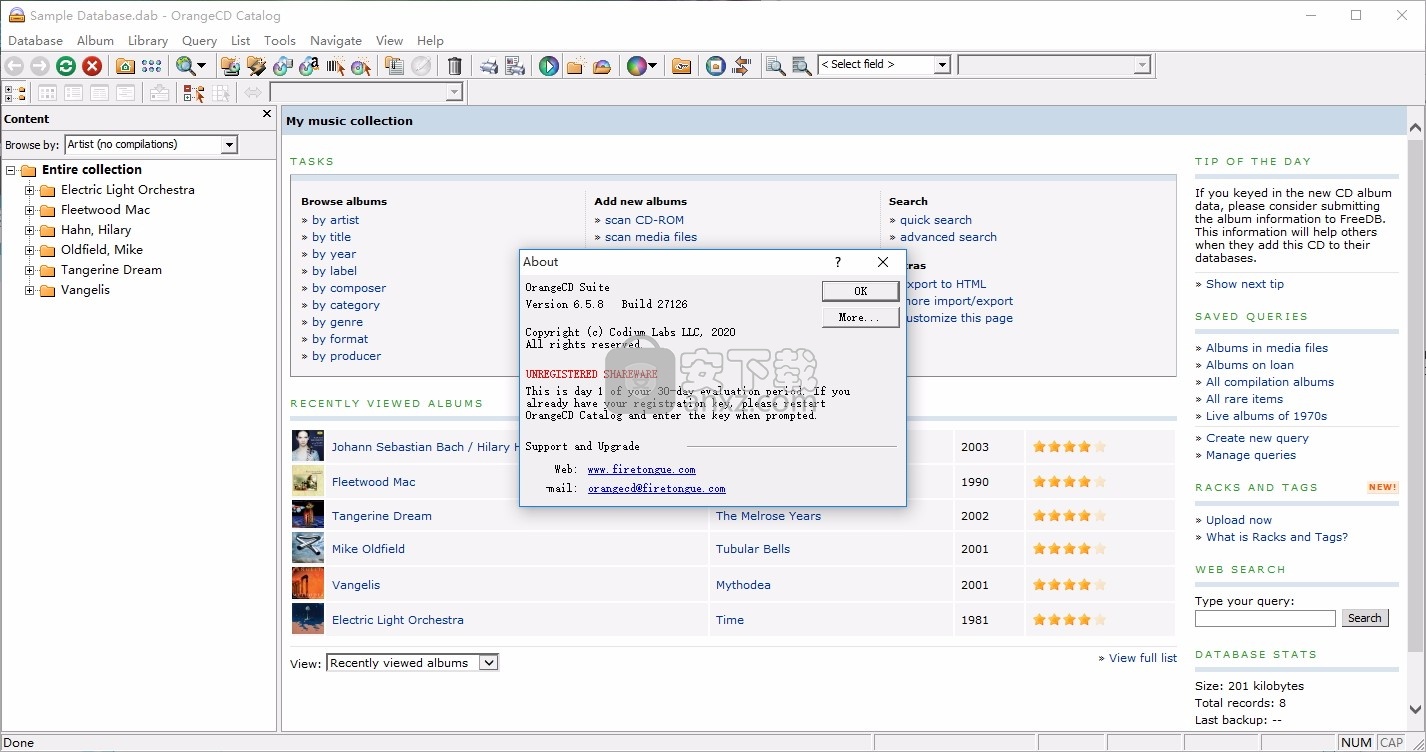Expand the Hahn, Hilary tree node
The width and height of the screenshot is (1426, 752).
click(30, 230)
